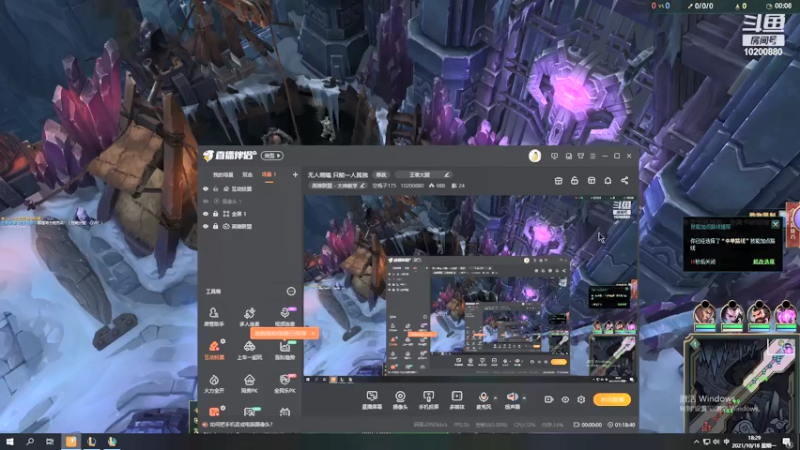Add a camera source
This screenshot has height=450, width=800.
pos(400,400)
